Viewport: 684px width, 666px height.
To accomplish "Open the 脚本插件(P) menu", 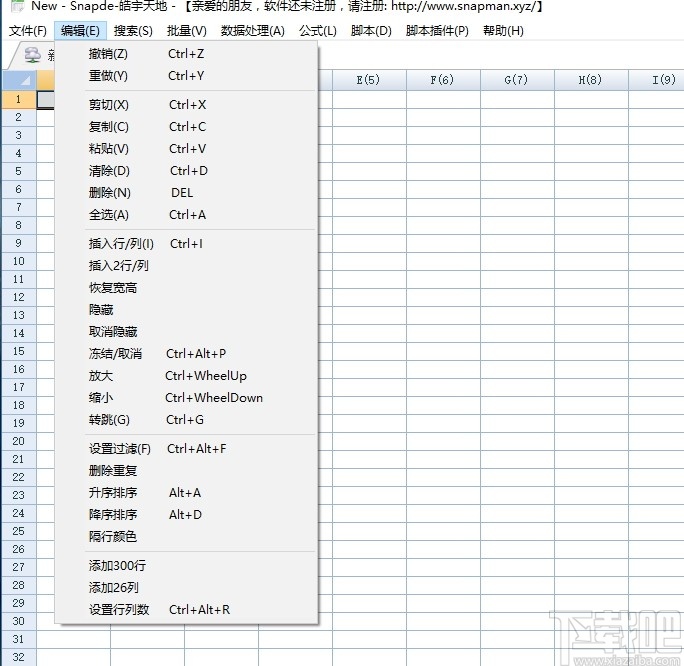I will (x=437, y=31).
